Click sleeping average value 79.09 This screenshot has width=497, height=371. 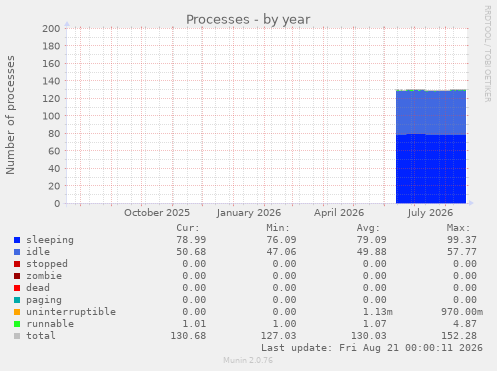click(x=372, y=240)
